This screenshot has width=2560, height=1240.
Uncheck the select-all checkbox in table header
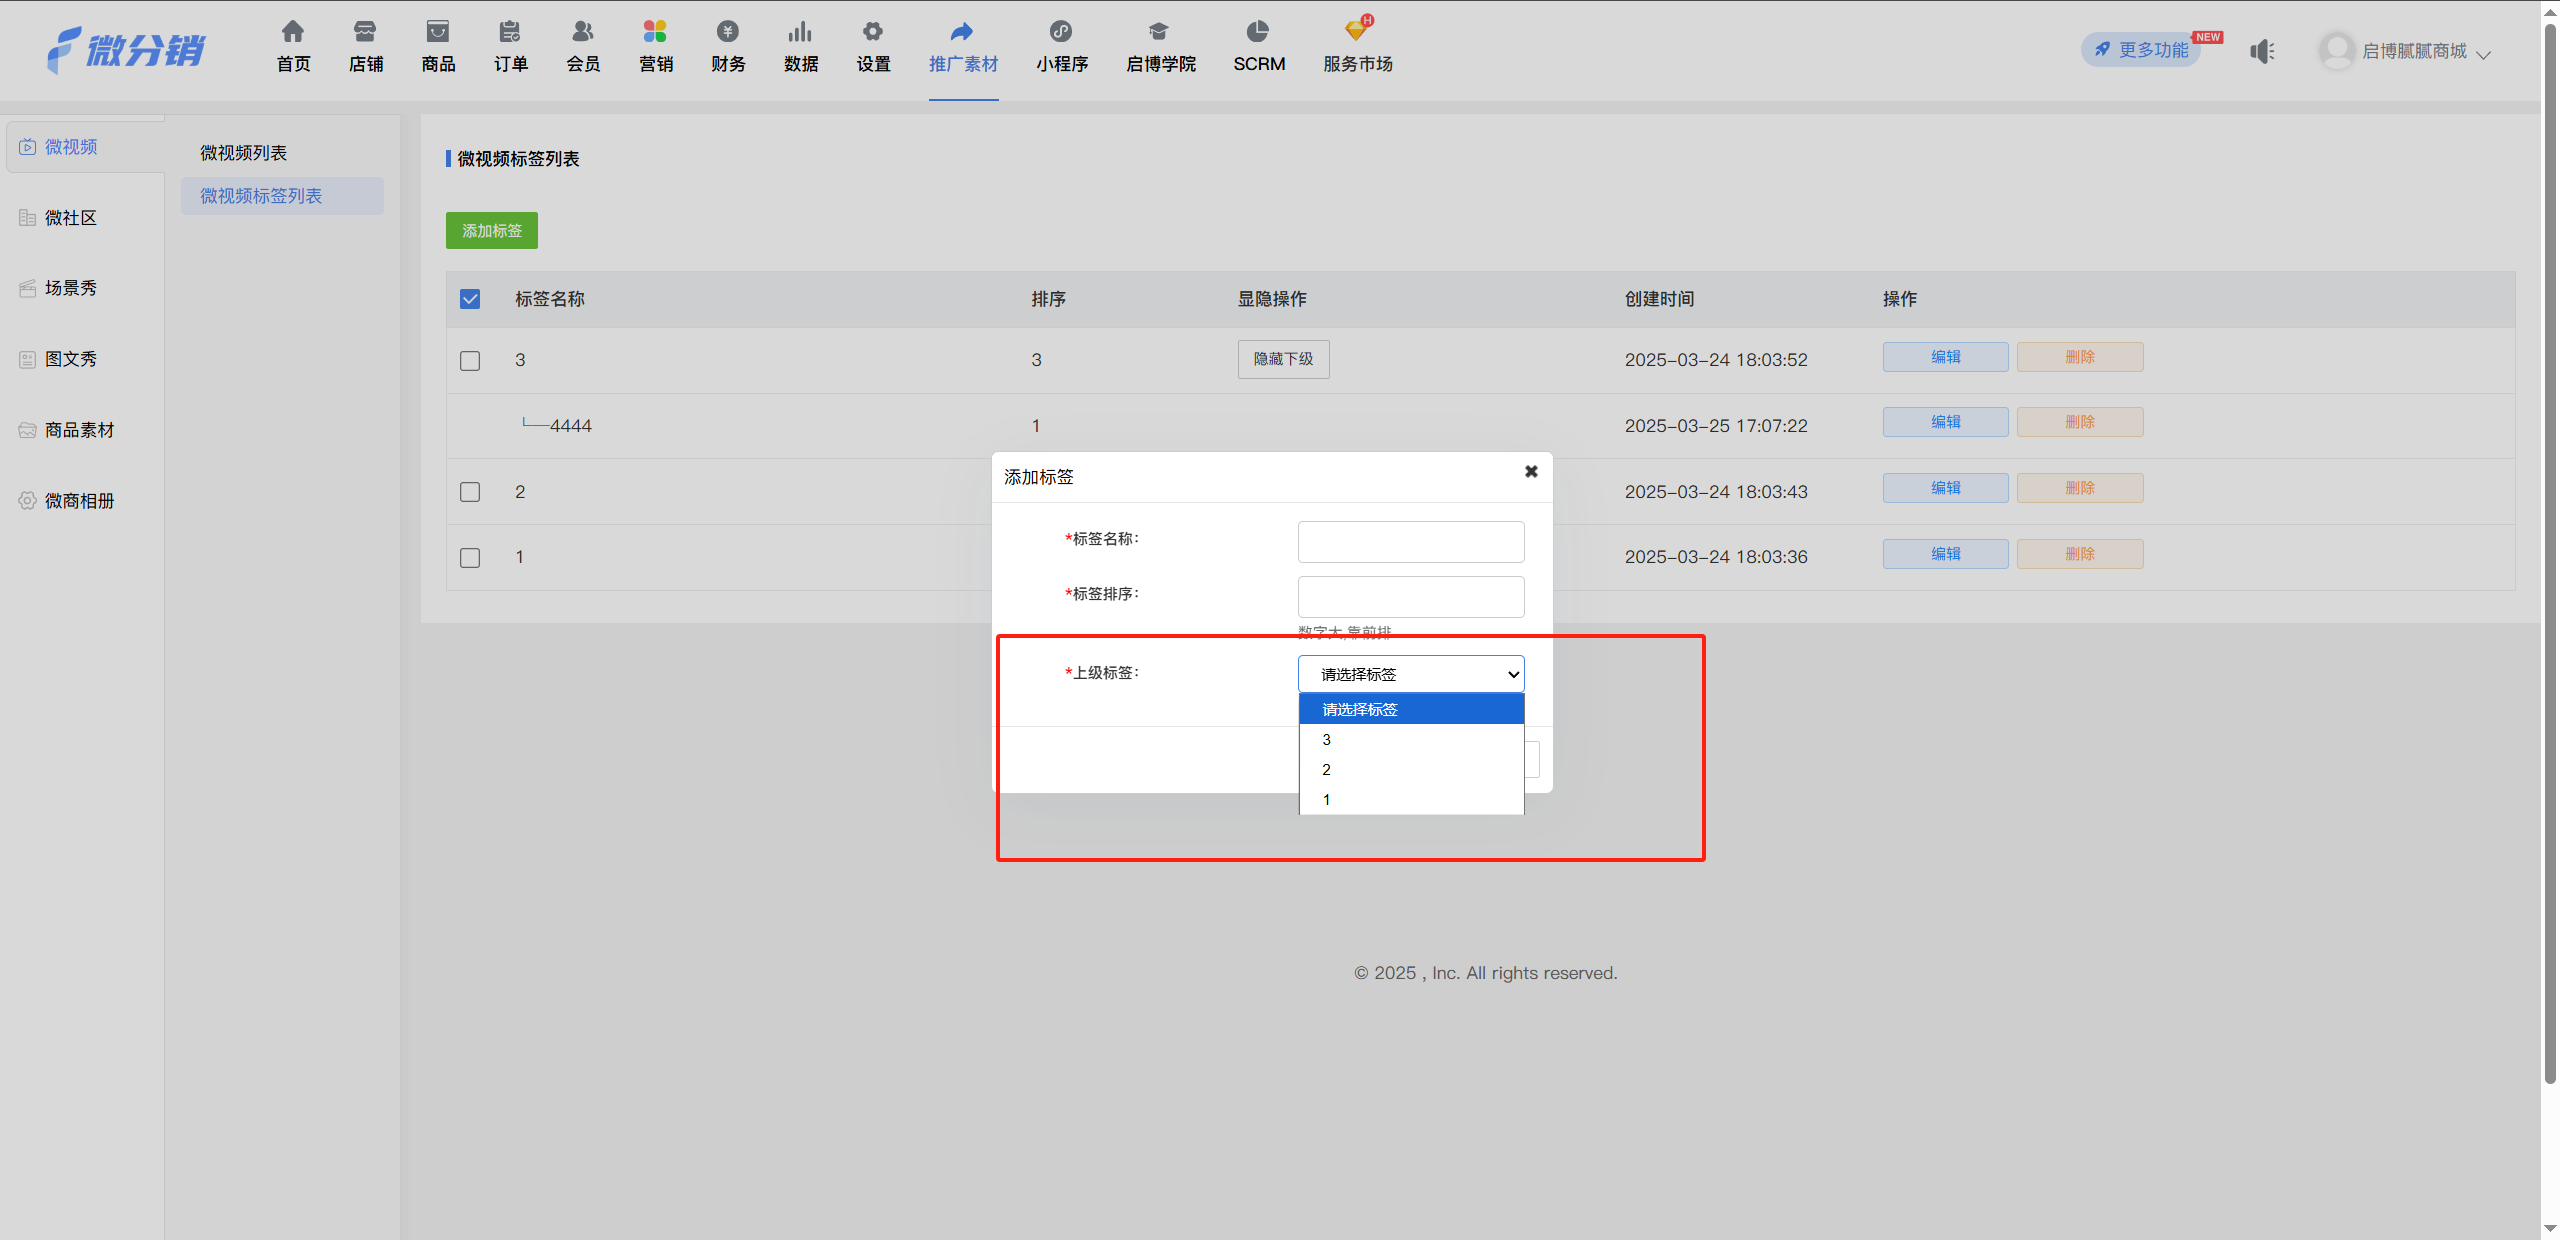coord(470,299)
